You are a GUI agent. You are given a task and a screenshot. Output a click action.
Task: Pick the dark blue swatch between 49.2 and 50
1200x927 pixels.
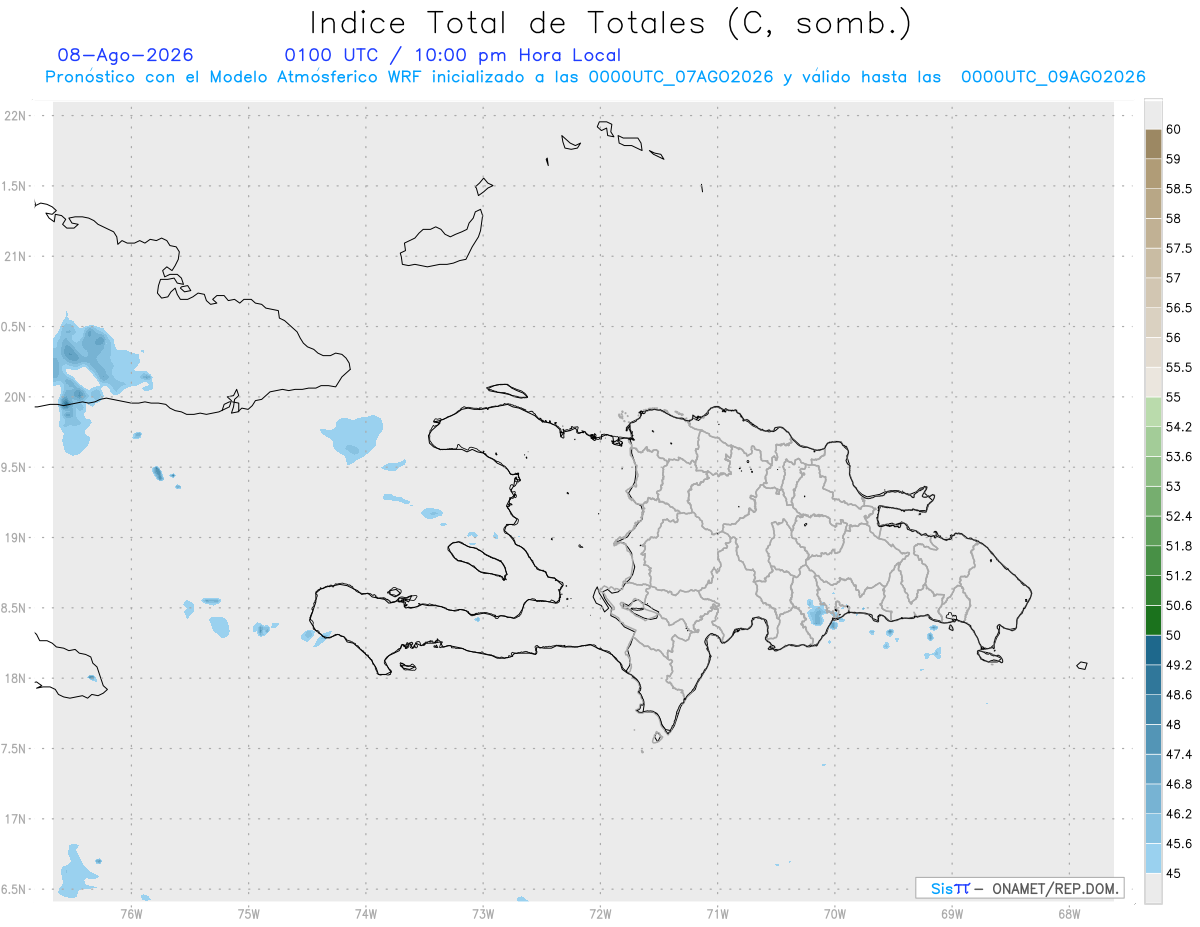(1153, 650)
